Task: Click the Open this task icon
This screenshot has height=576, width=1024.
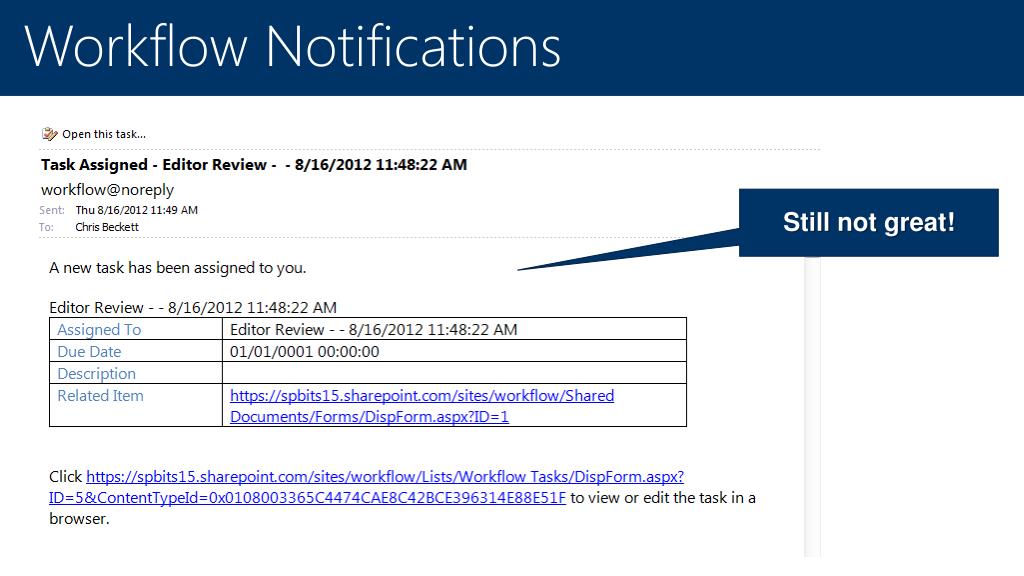Action: [50, 134]
